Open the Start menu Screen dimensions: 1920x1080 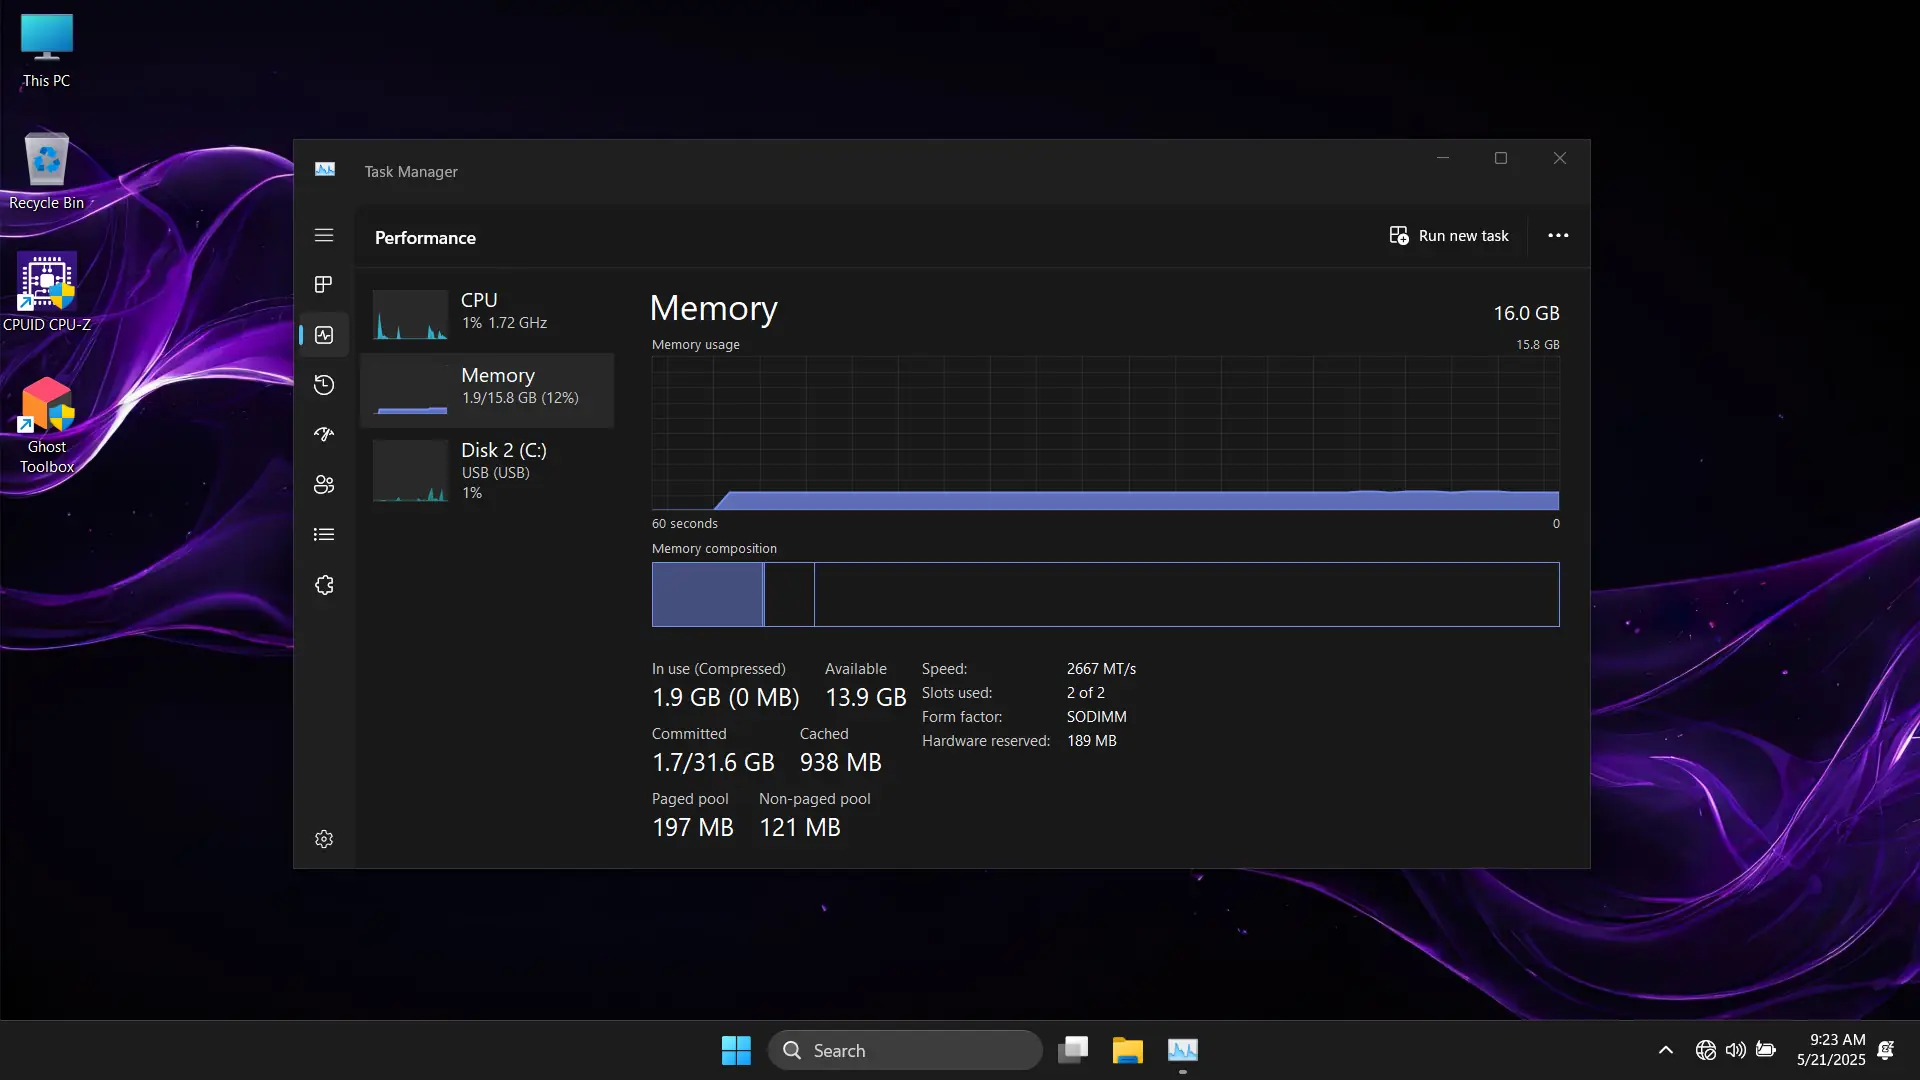(x=736, y=1050)
